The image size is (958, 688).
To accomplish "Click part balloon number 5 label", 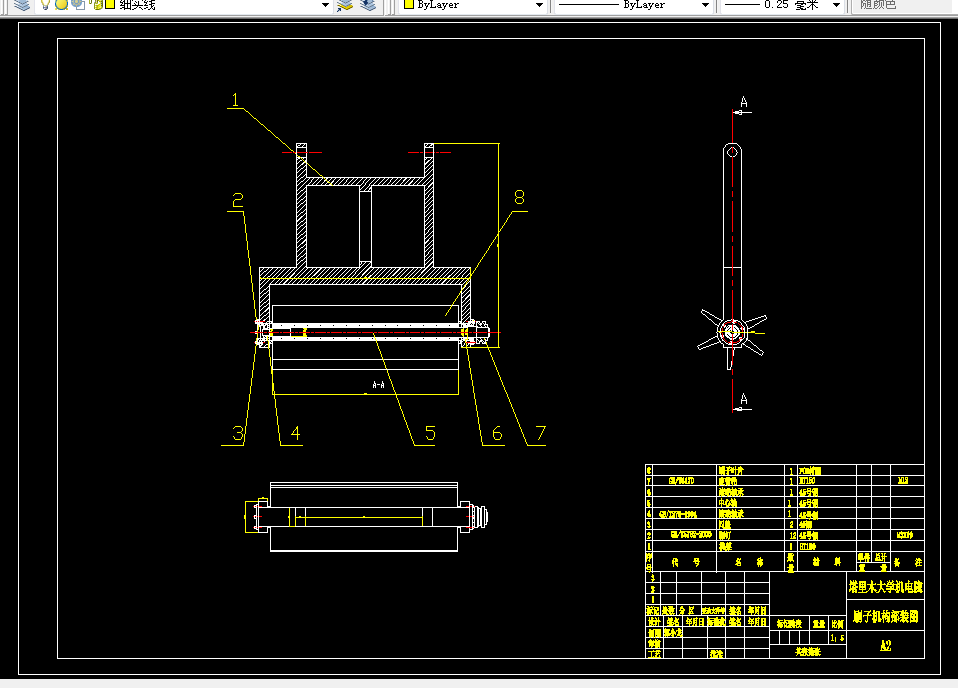I will click(430, 433).
